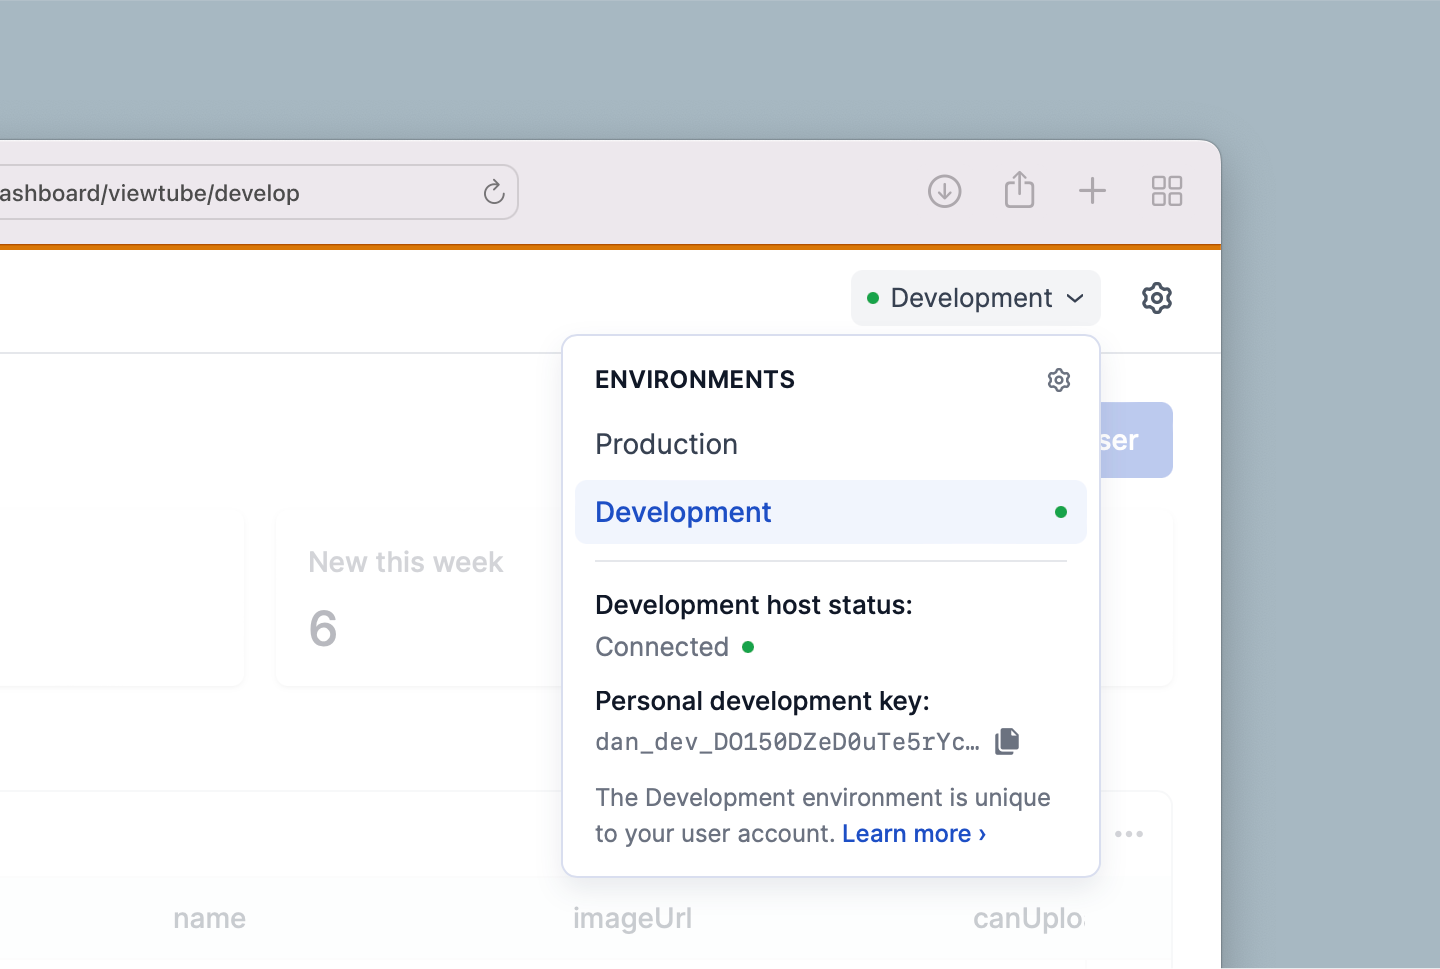Image resolution: width=1440 pixels, height=969 pixels.
Task: Collapse the environments panel via chevron
Action: point(1076,297)
